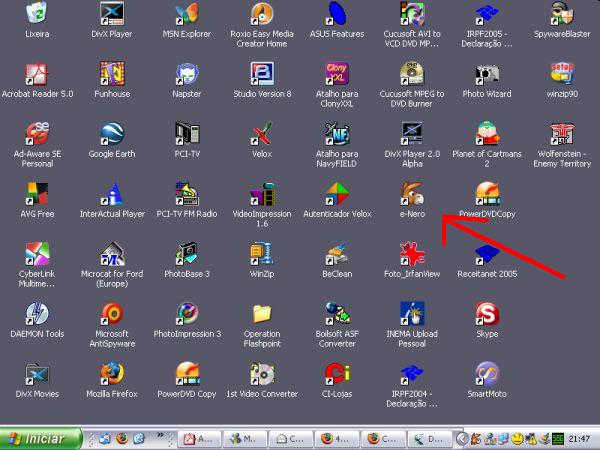
Task: Select the Skype desktop icon
Action: (487, 313)
